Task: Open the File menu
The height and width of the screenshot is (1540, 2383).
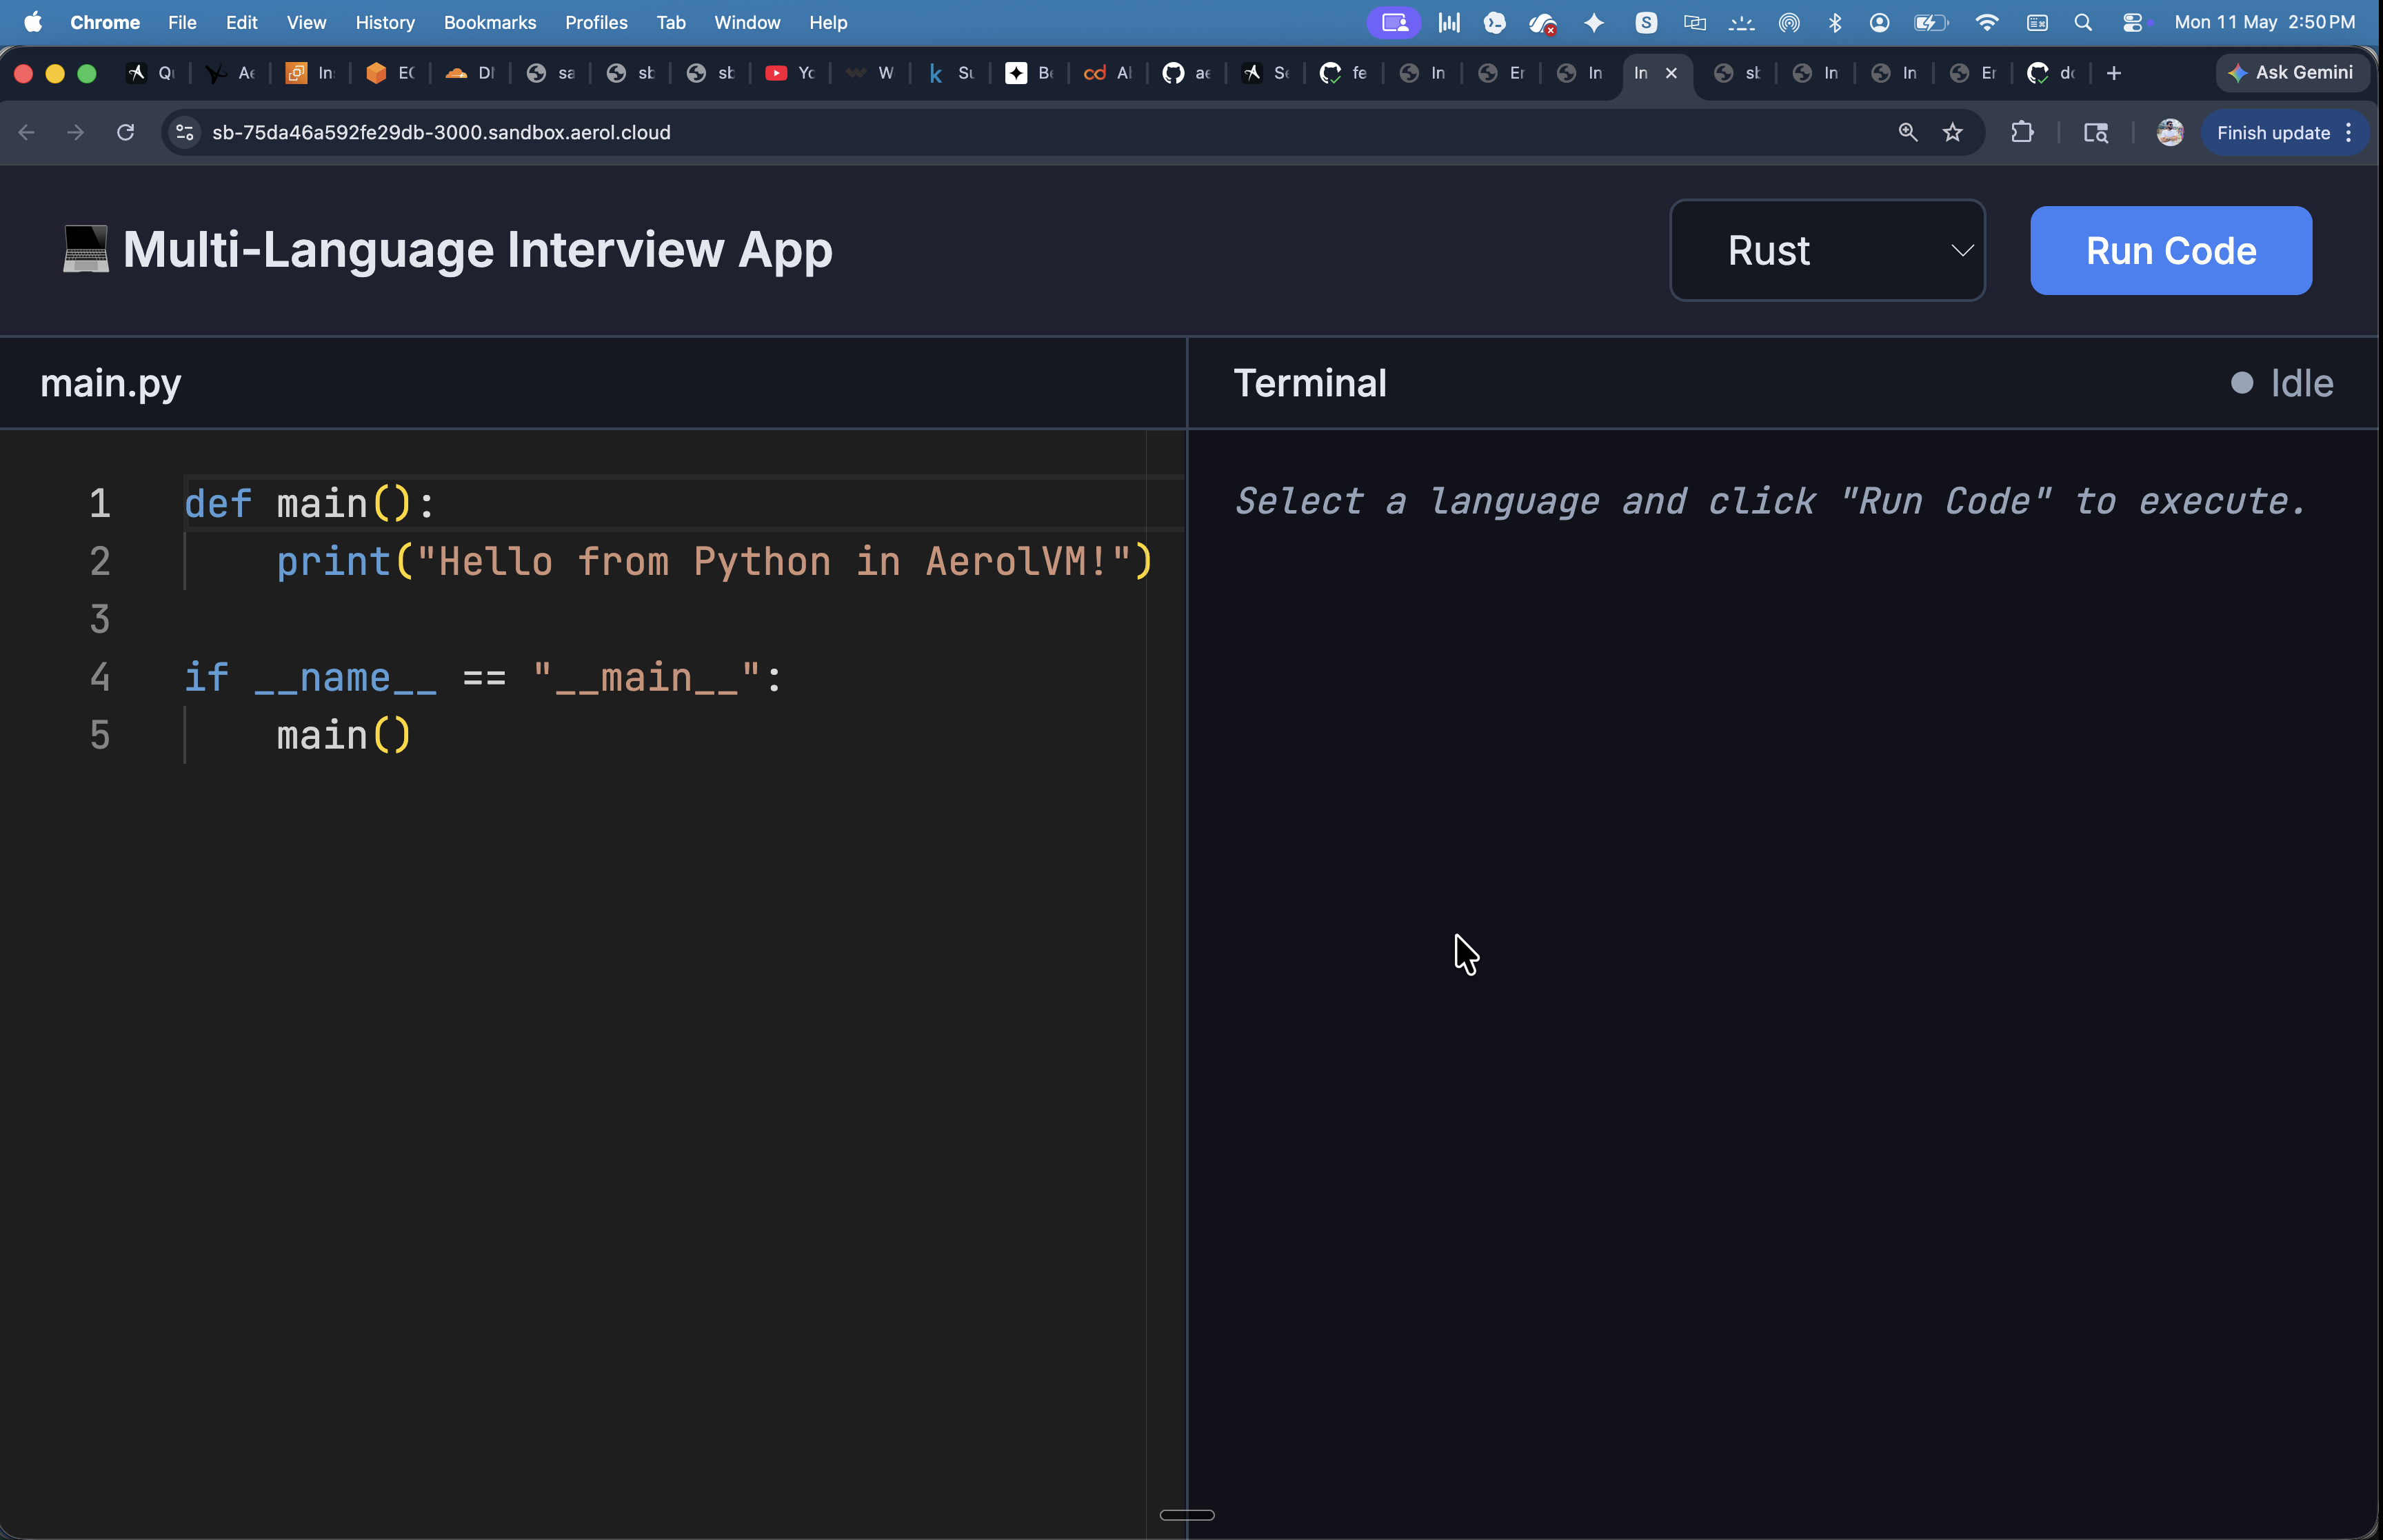Action: click(x=182, y=22)
